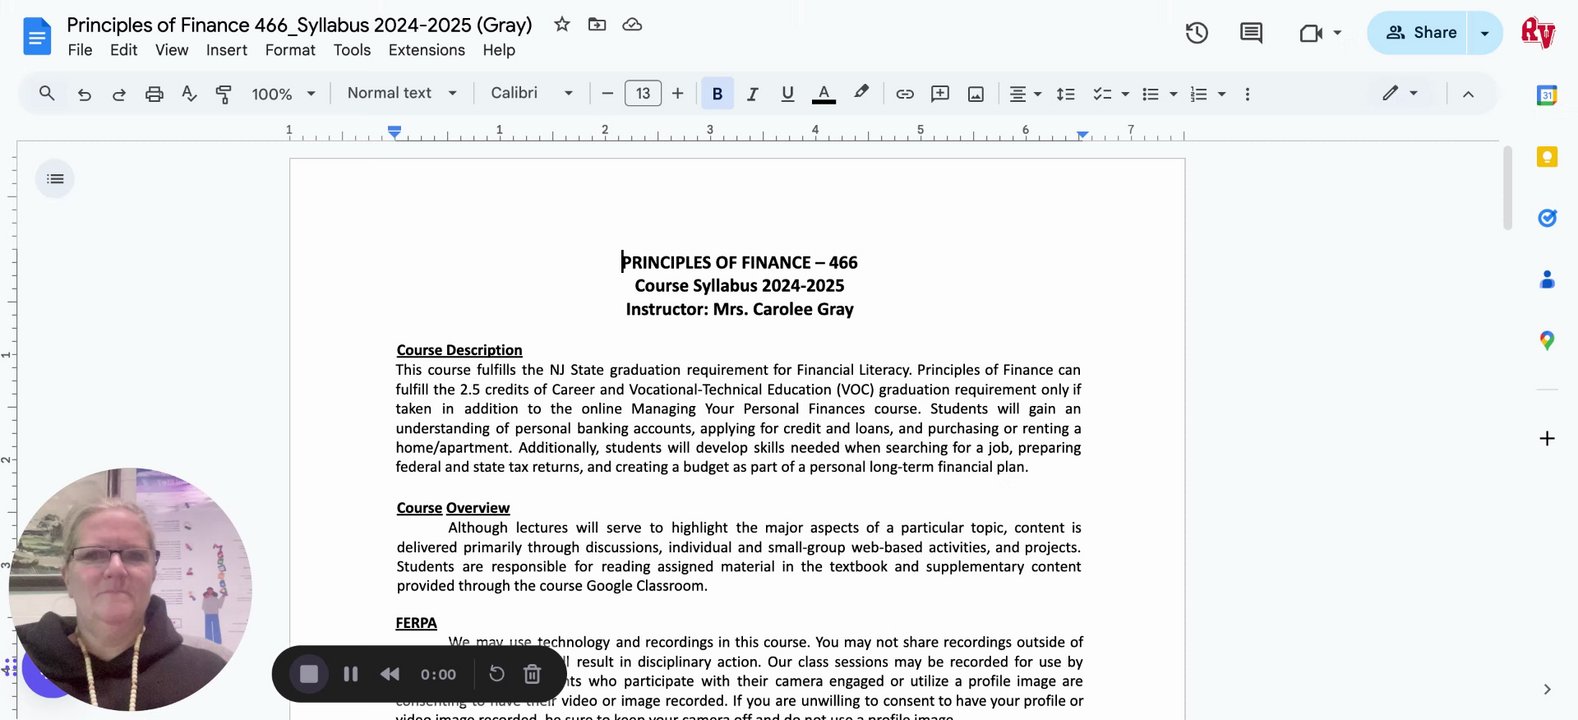1578x720 pixels.
Task: Search the menus with magnifier icon
Action: click(x=47, y=93)
